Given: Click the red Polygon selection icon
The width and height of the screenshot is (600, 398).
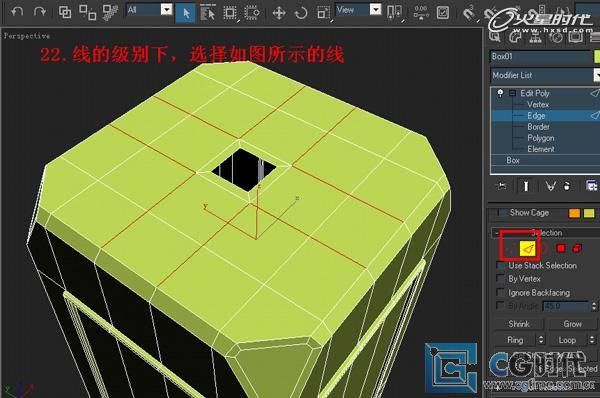Looking at the screenshot, I should coord(561,249).
